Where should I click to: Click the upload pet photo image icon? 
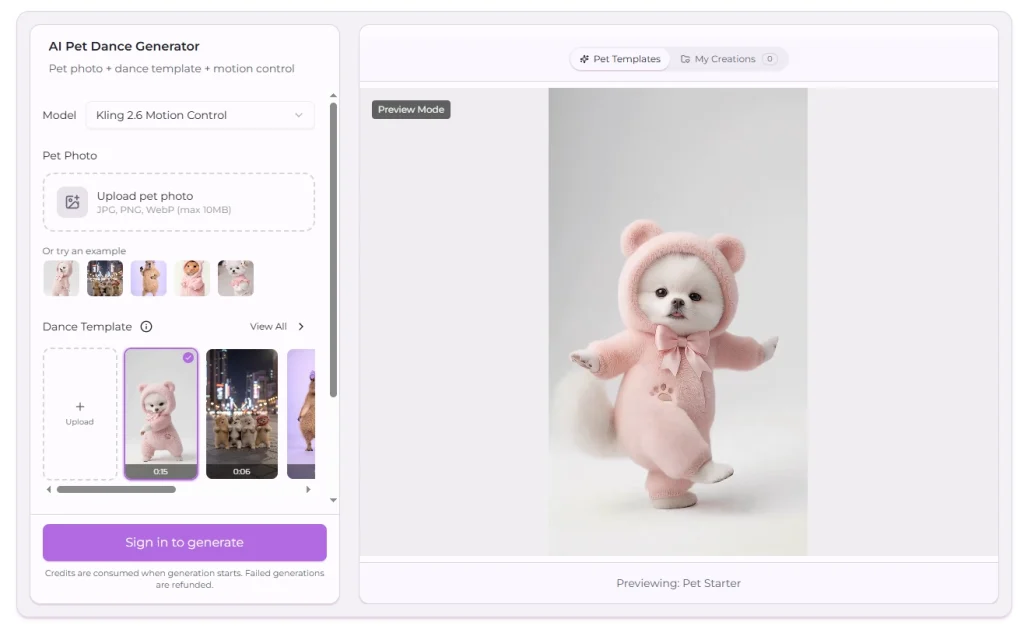[x=72, y=202]
